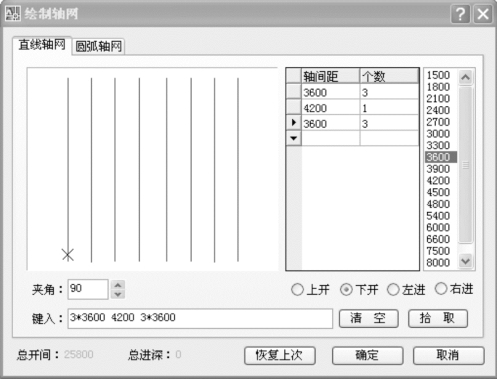Click the row header of the first table row
The image size is (497, 379).
(x=294, y=92)
